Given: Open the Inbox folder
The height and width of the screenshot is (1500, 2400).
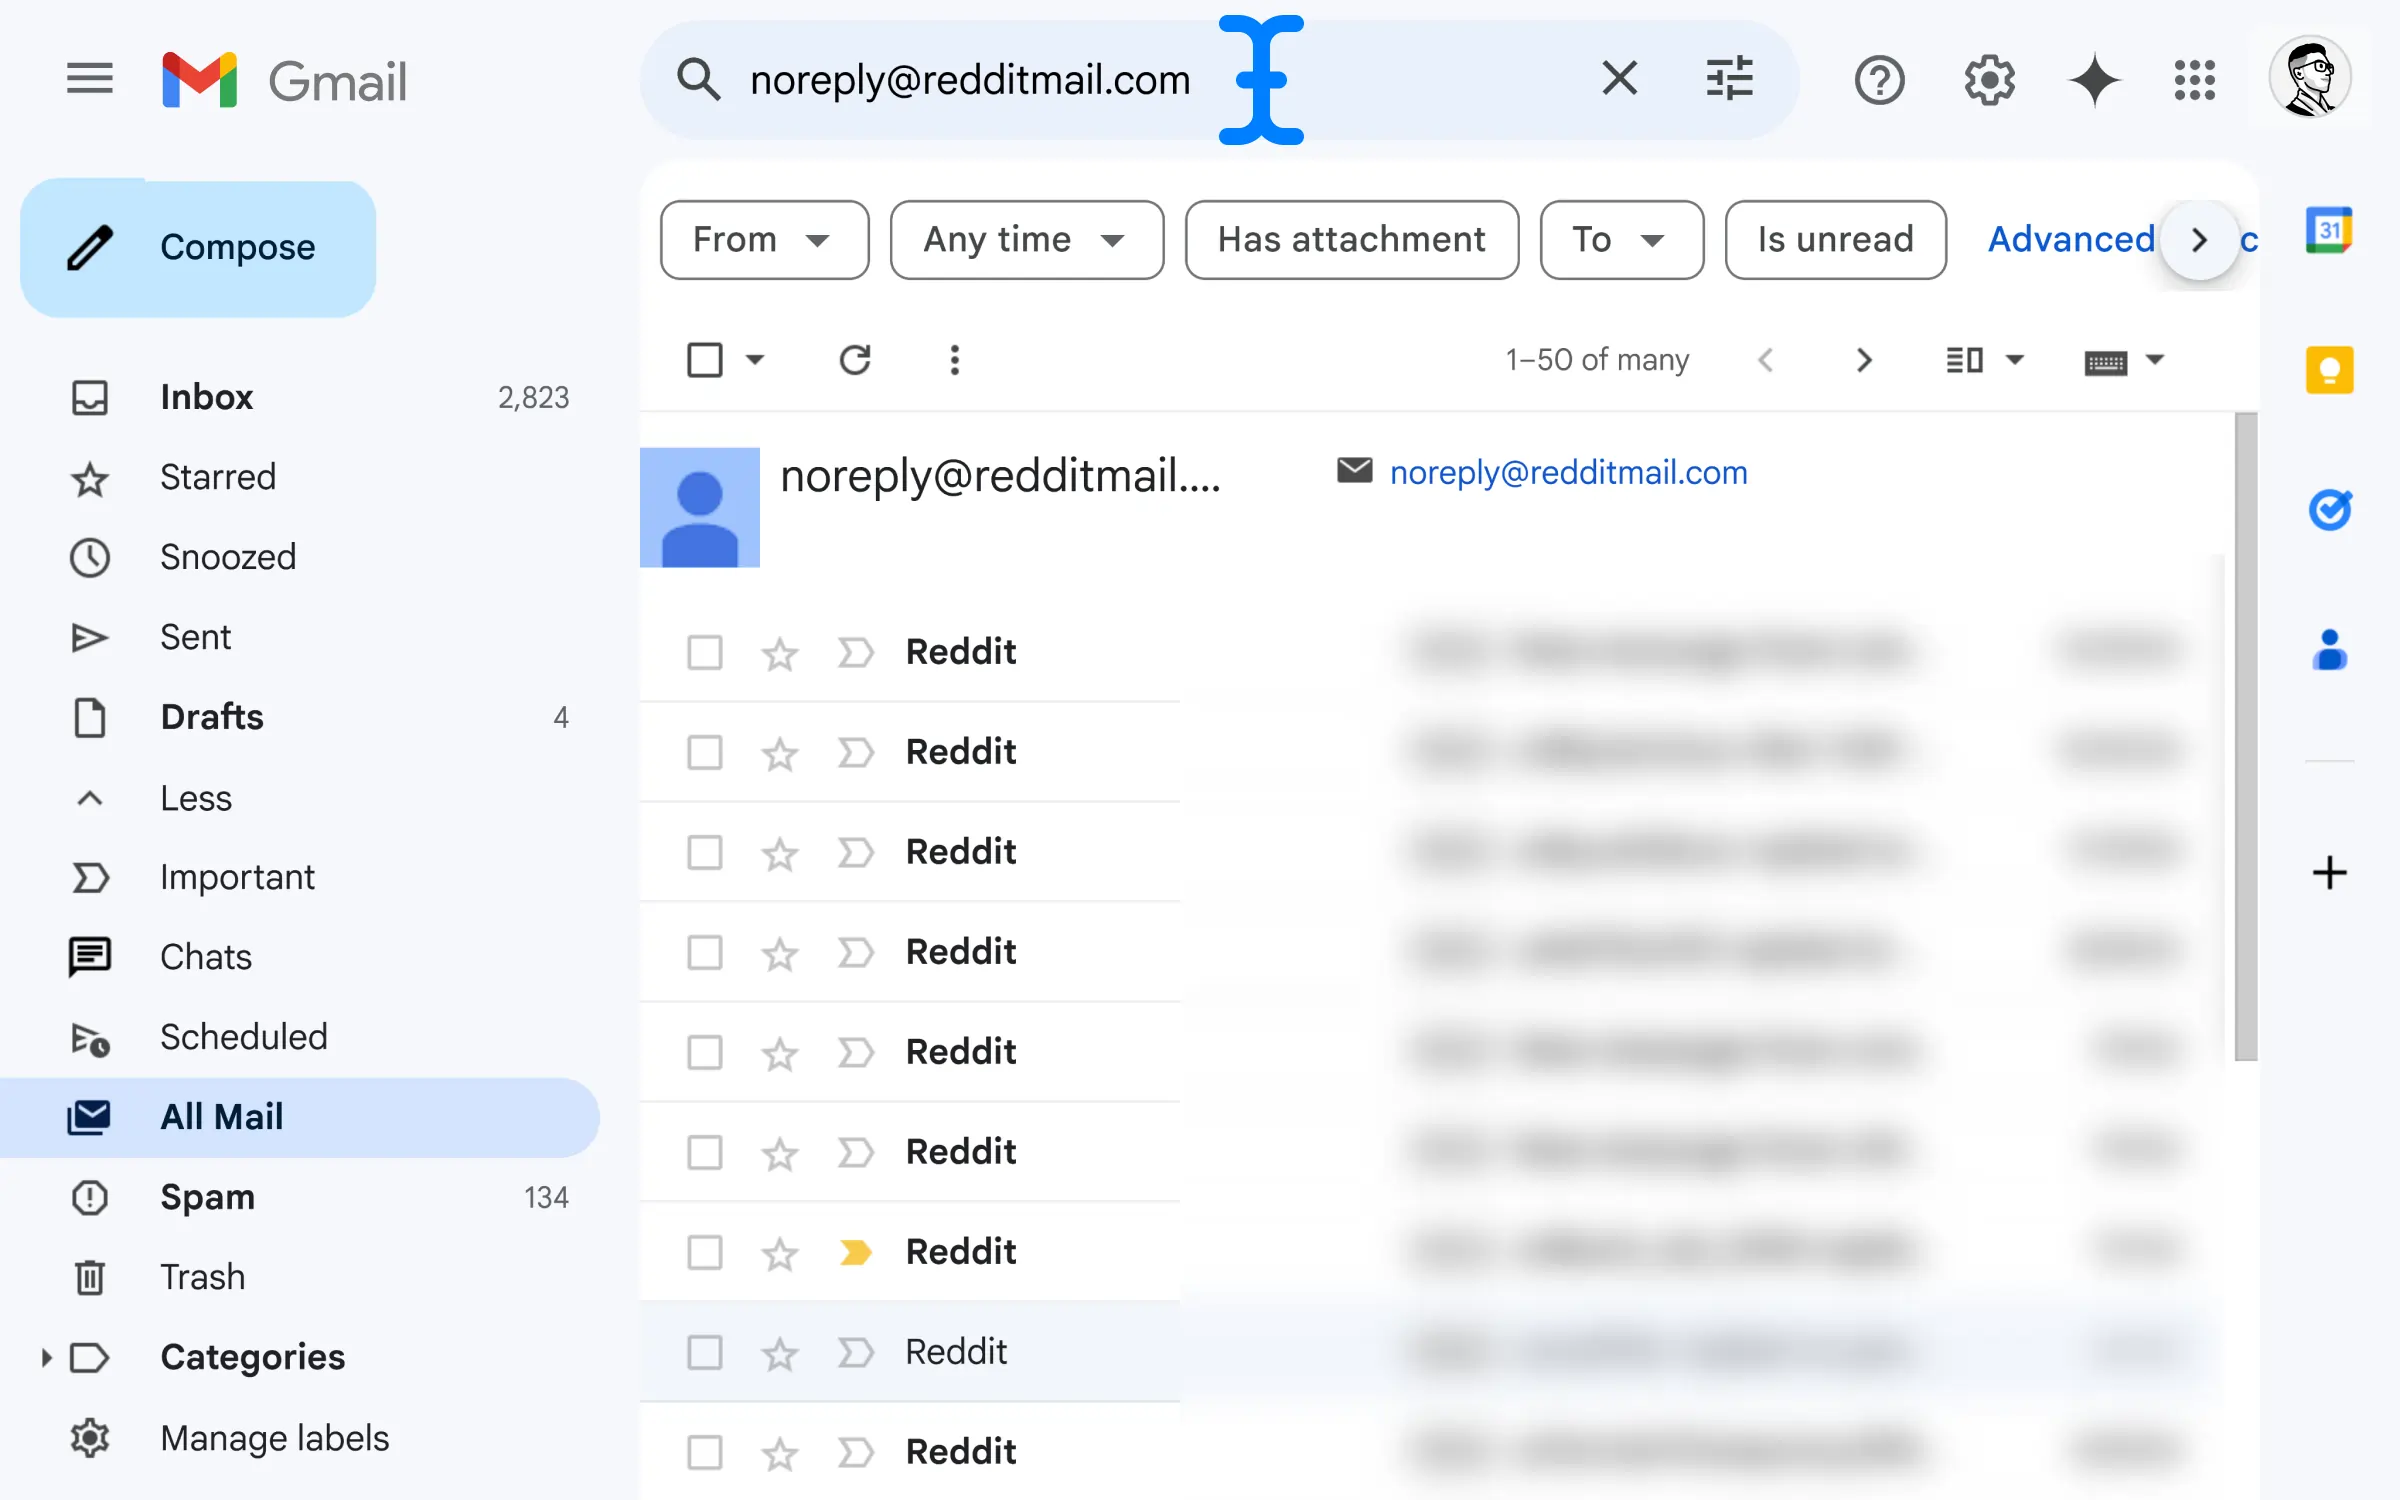Looking at the screenshot, I should 300,397.
